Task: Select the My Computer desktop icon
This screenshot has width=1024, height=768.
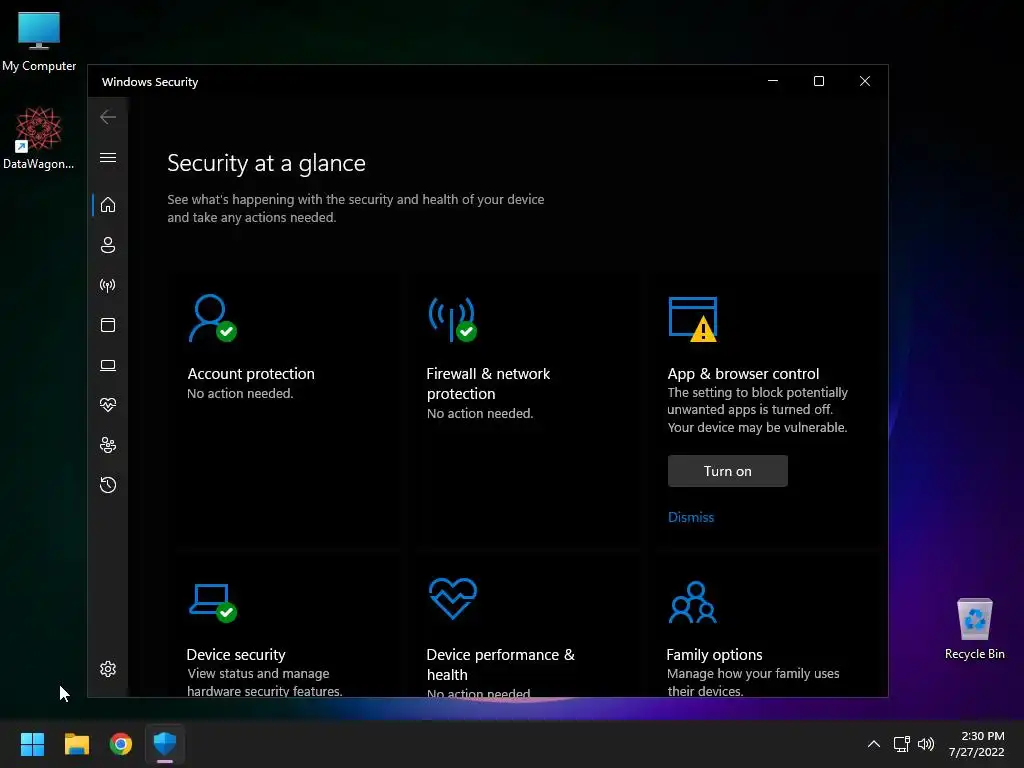Action: 39,41
